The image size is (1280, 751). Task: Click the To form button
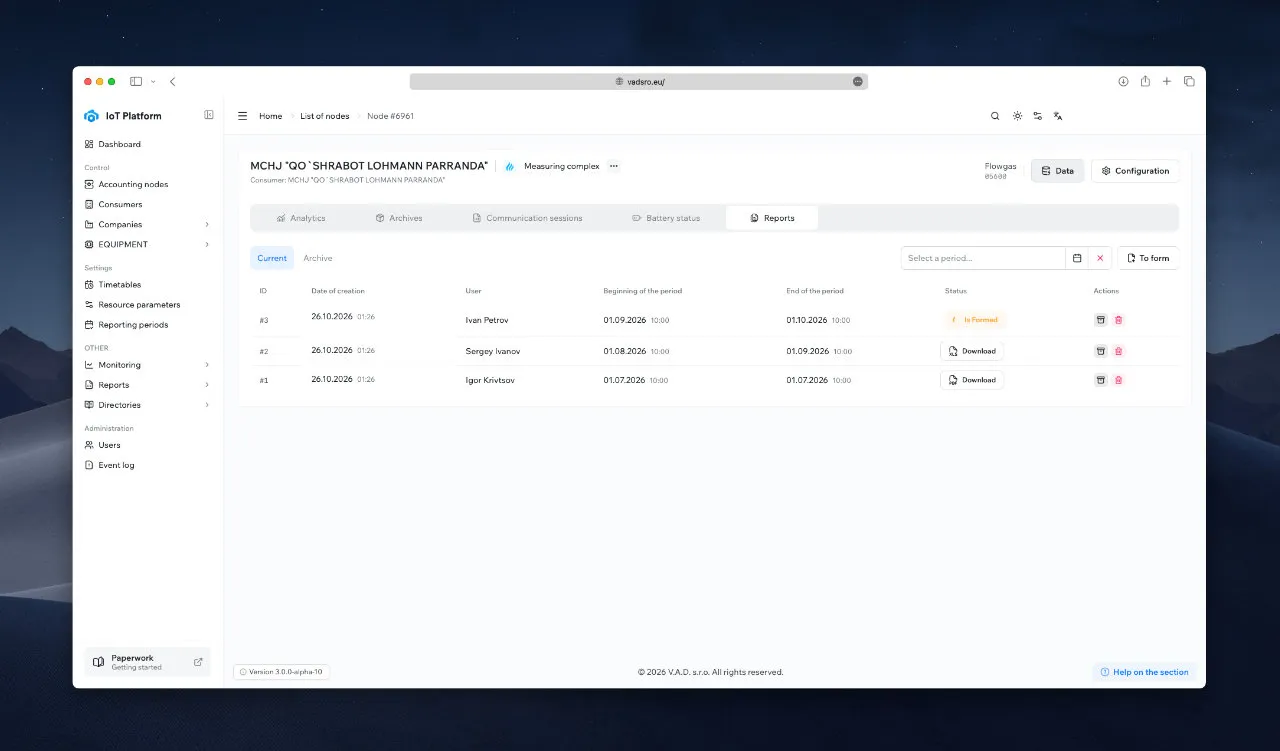pyautogui.click(x=1148, y=258)
